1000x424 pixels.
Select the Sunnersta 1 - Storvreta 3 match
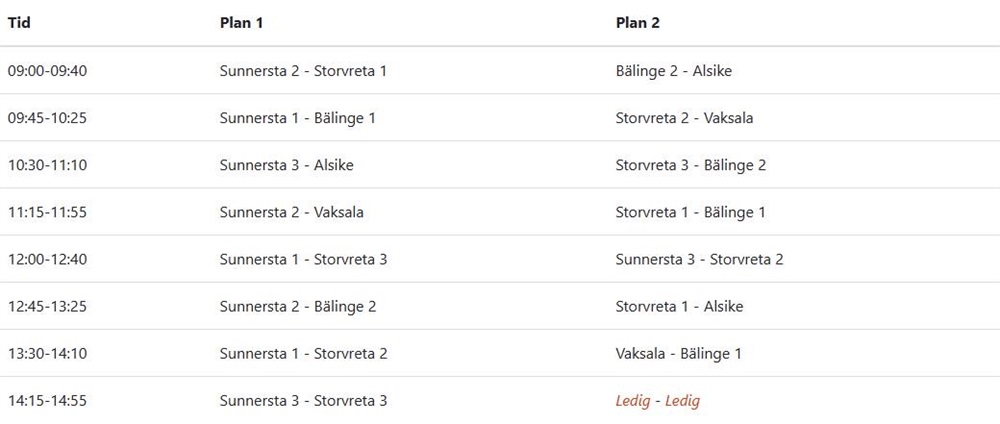point(304,260)
